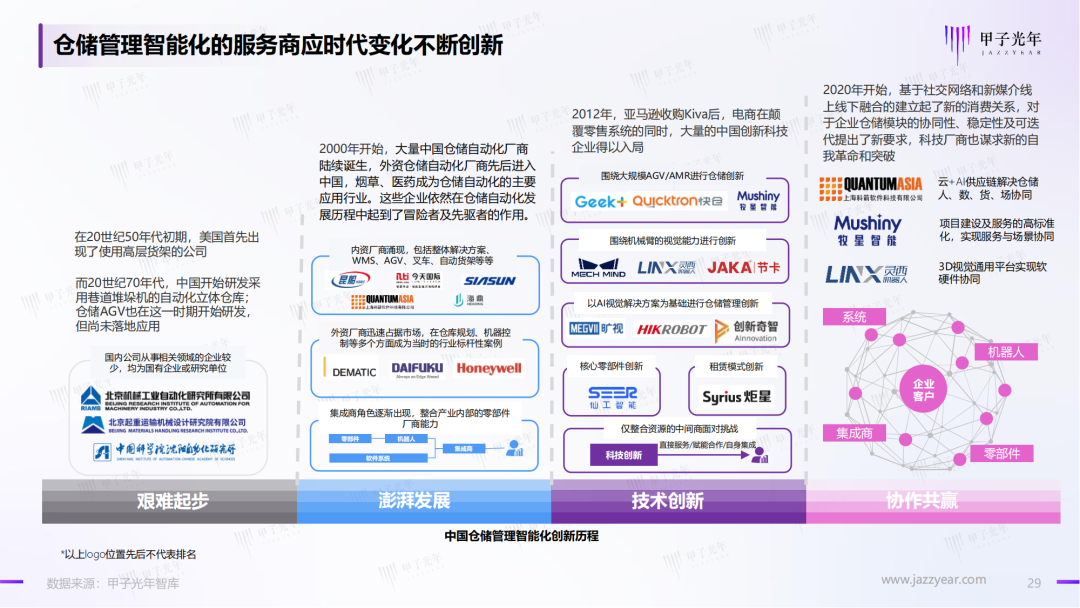This screenshot has height=608, width=1080.
Task: Click the Mushiny logo in the AGV/AMR box
Action: point(758,200)
